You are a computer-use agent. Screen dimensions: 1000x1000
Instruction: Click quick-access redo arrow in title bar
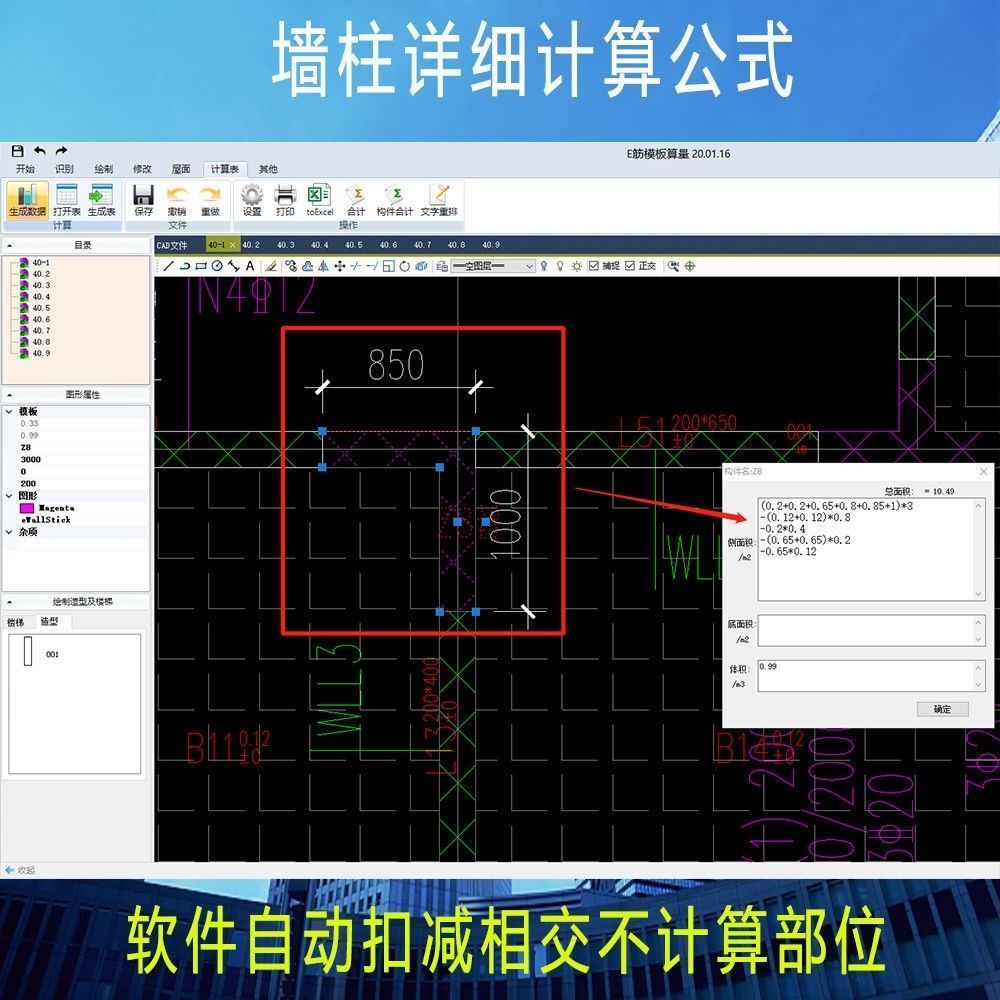pos(61,151)
